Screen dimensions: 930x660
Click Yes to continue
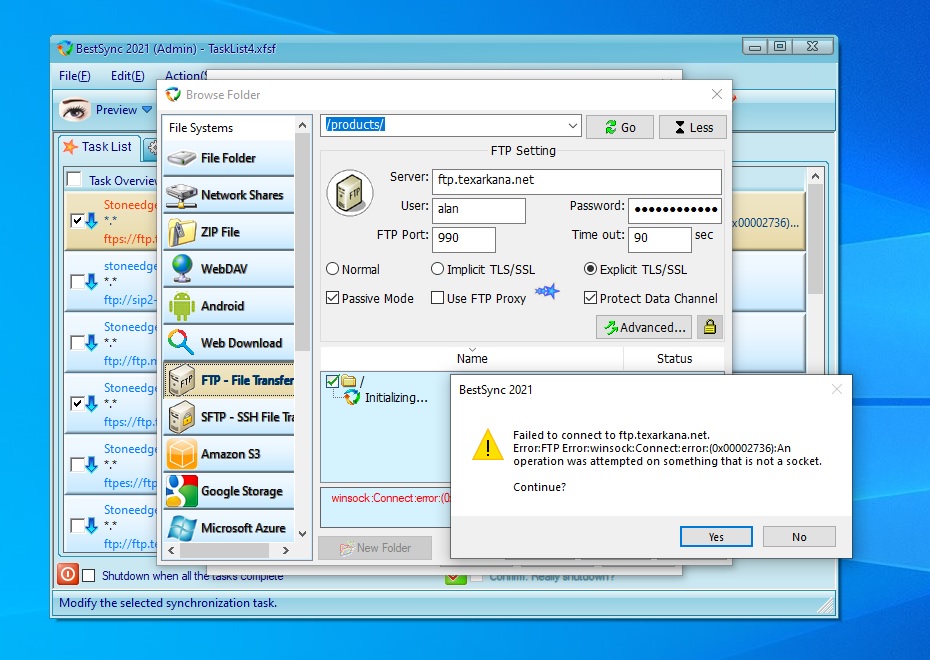coord(716,537)
